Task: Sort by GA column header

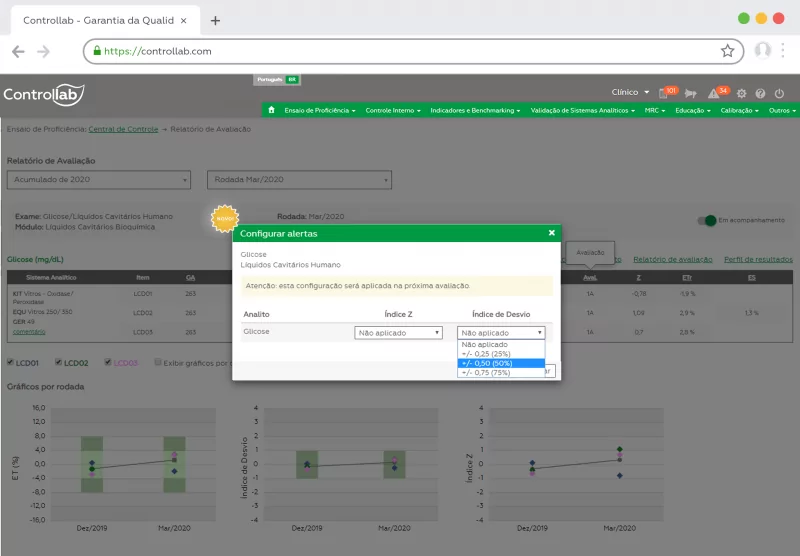Action: [190, 277]
